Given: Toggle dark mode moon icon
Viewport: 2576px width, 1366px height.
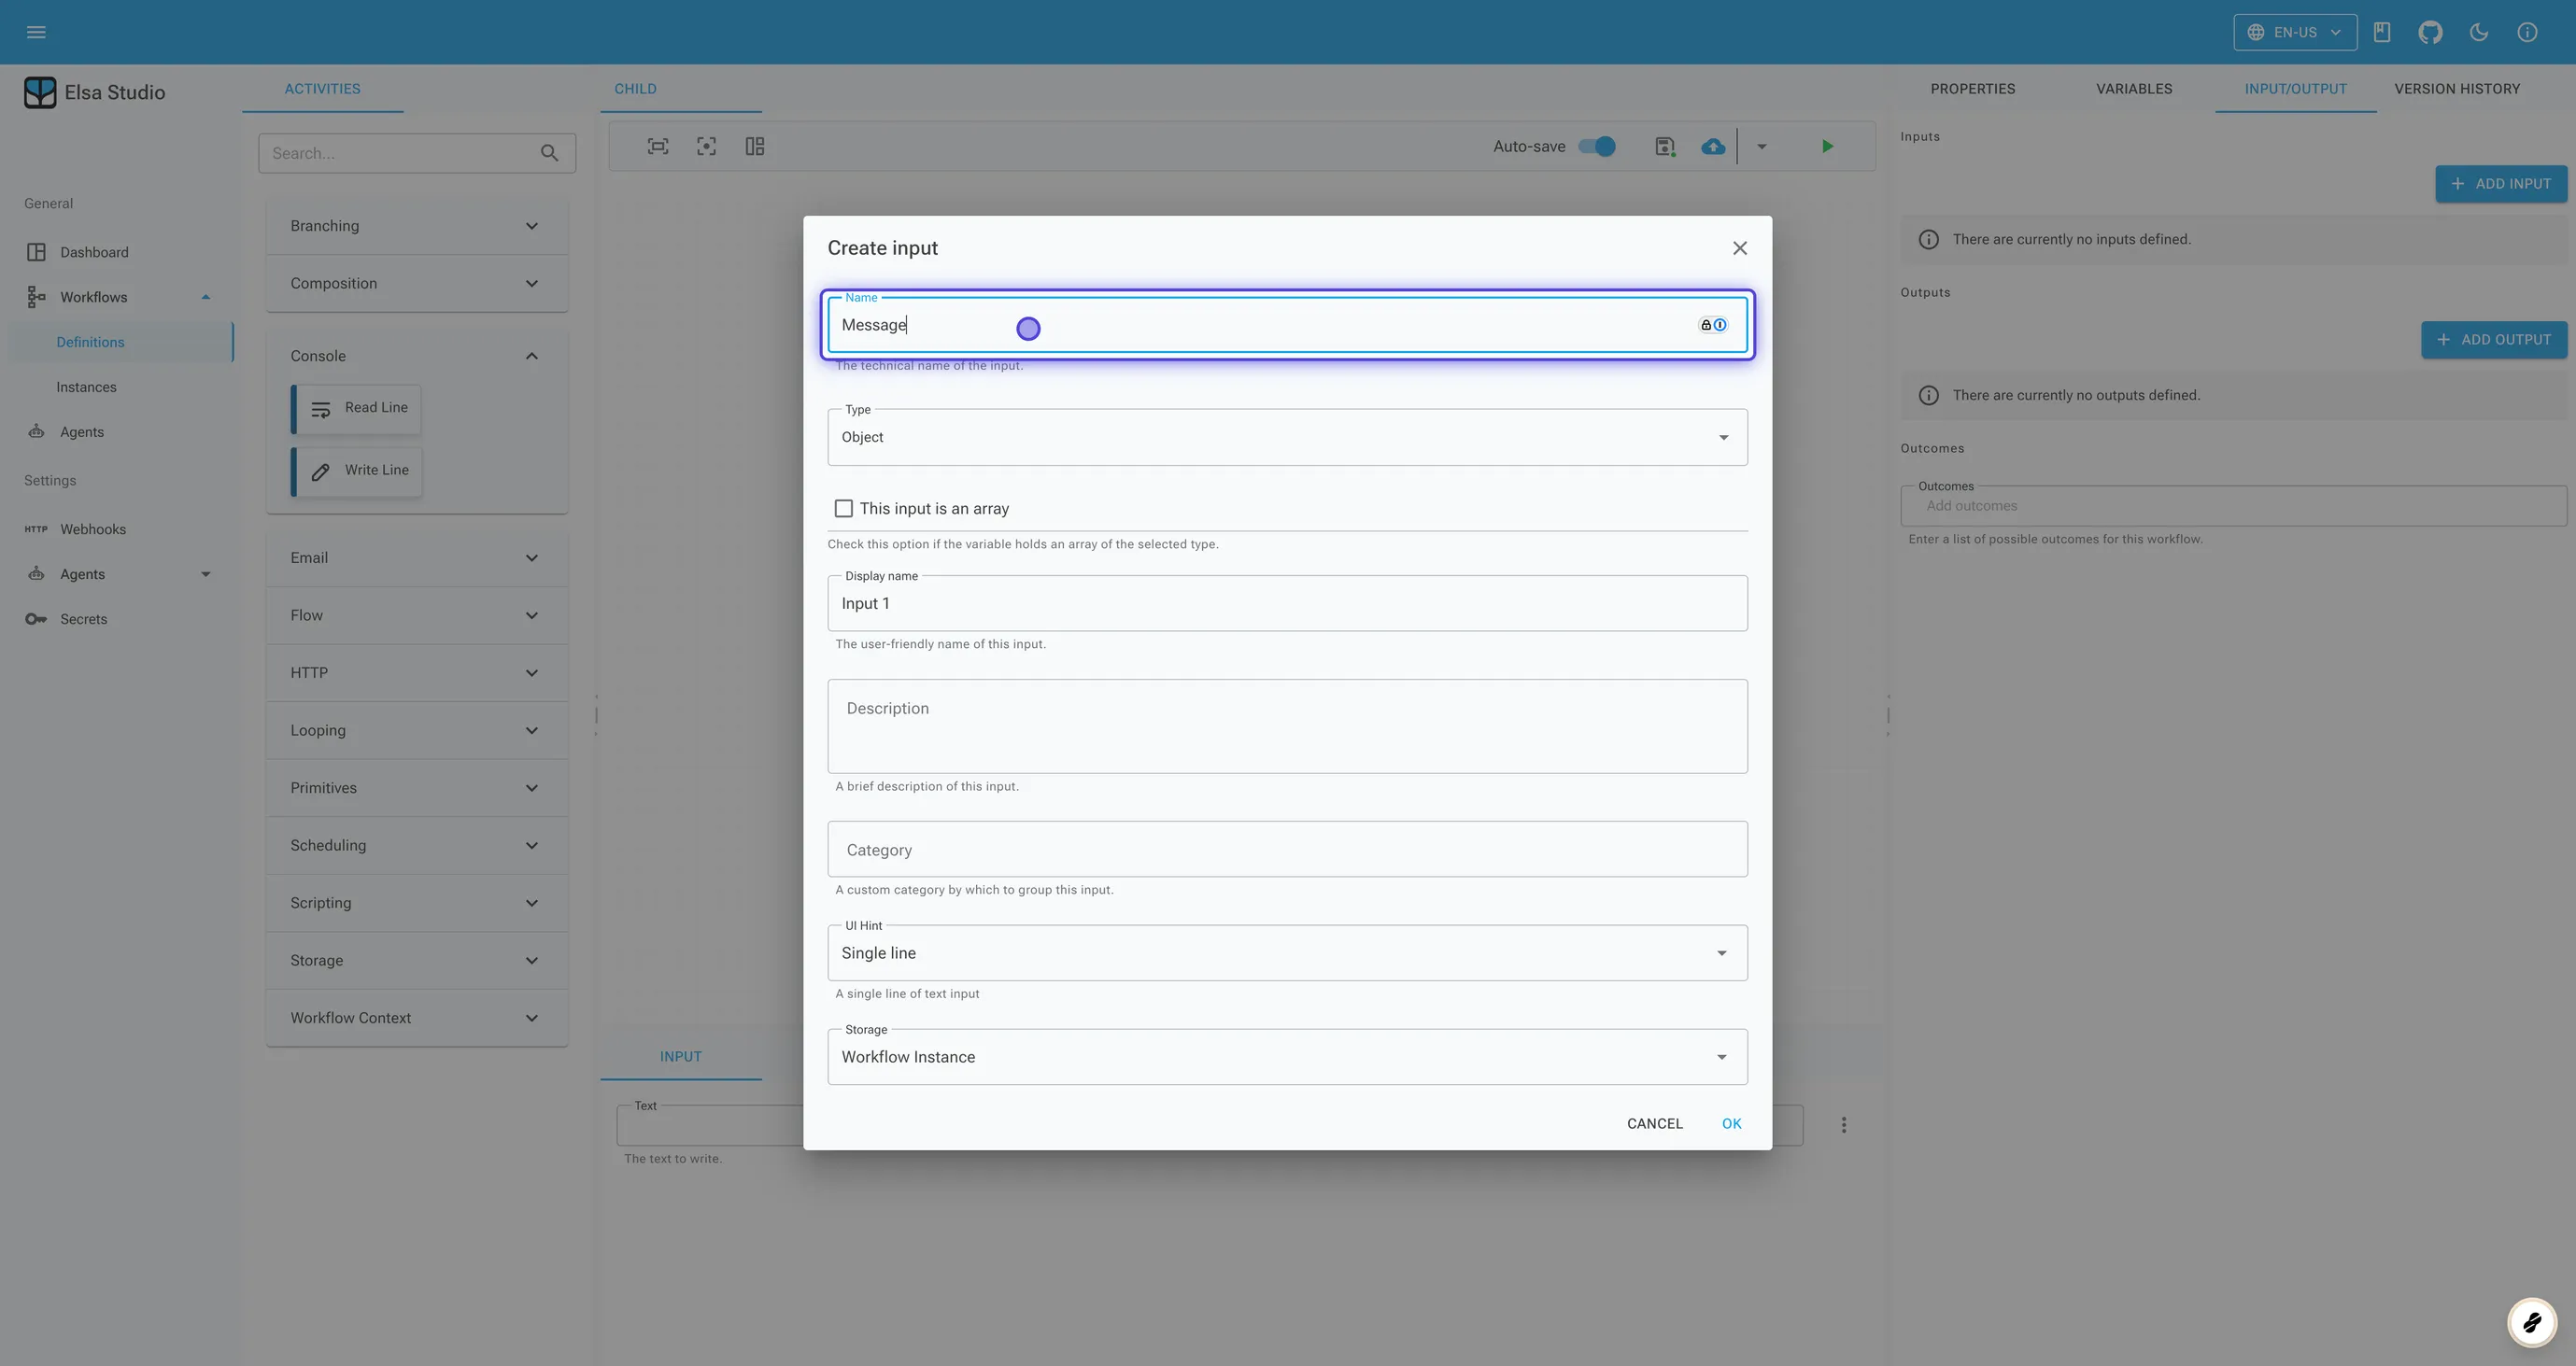Looking at the screenshot, I should pos(2479,32).
